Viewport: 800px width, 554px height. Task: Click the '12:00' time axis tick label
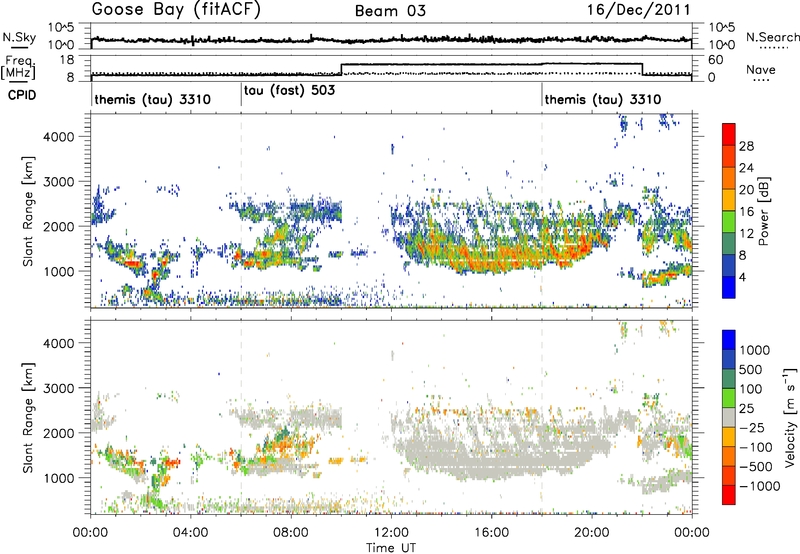[x=391, y=533]
